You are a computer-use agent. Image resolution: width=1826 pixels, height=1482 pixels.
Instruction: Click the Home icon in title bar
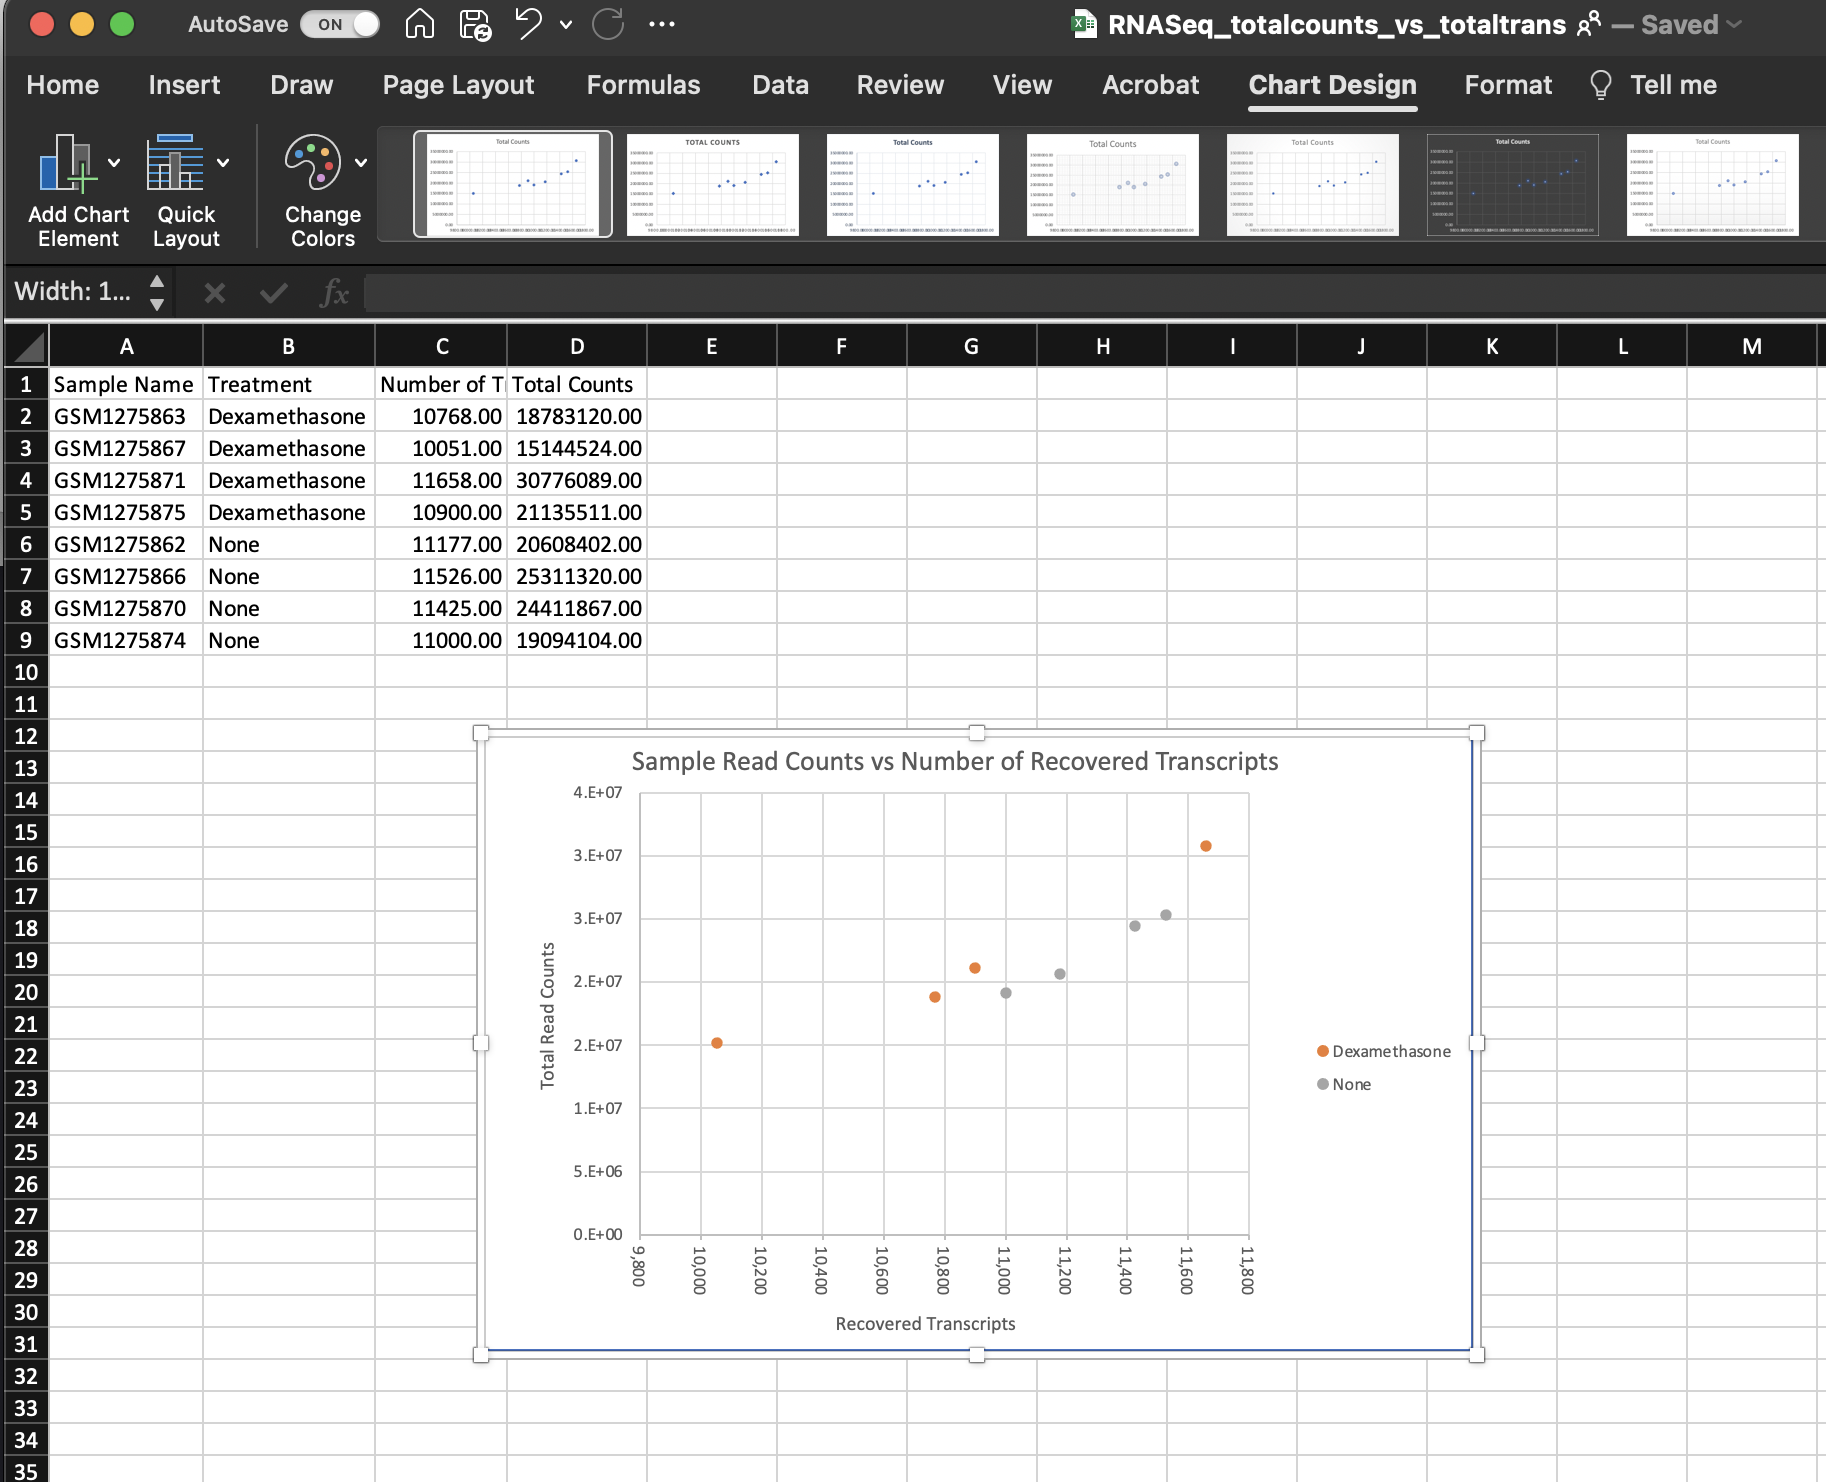(419, 23)
